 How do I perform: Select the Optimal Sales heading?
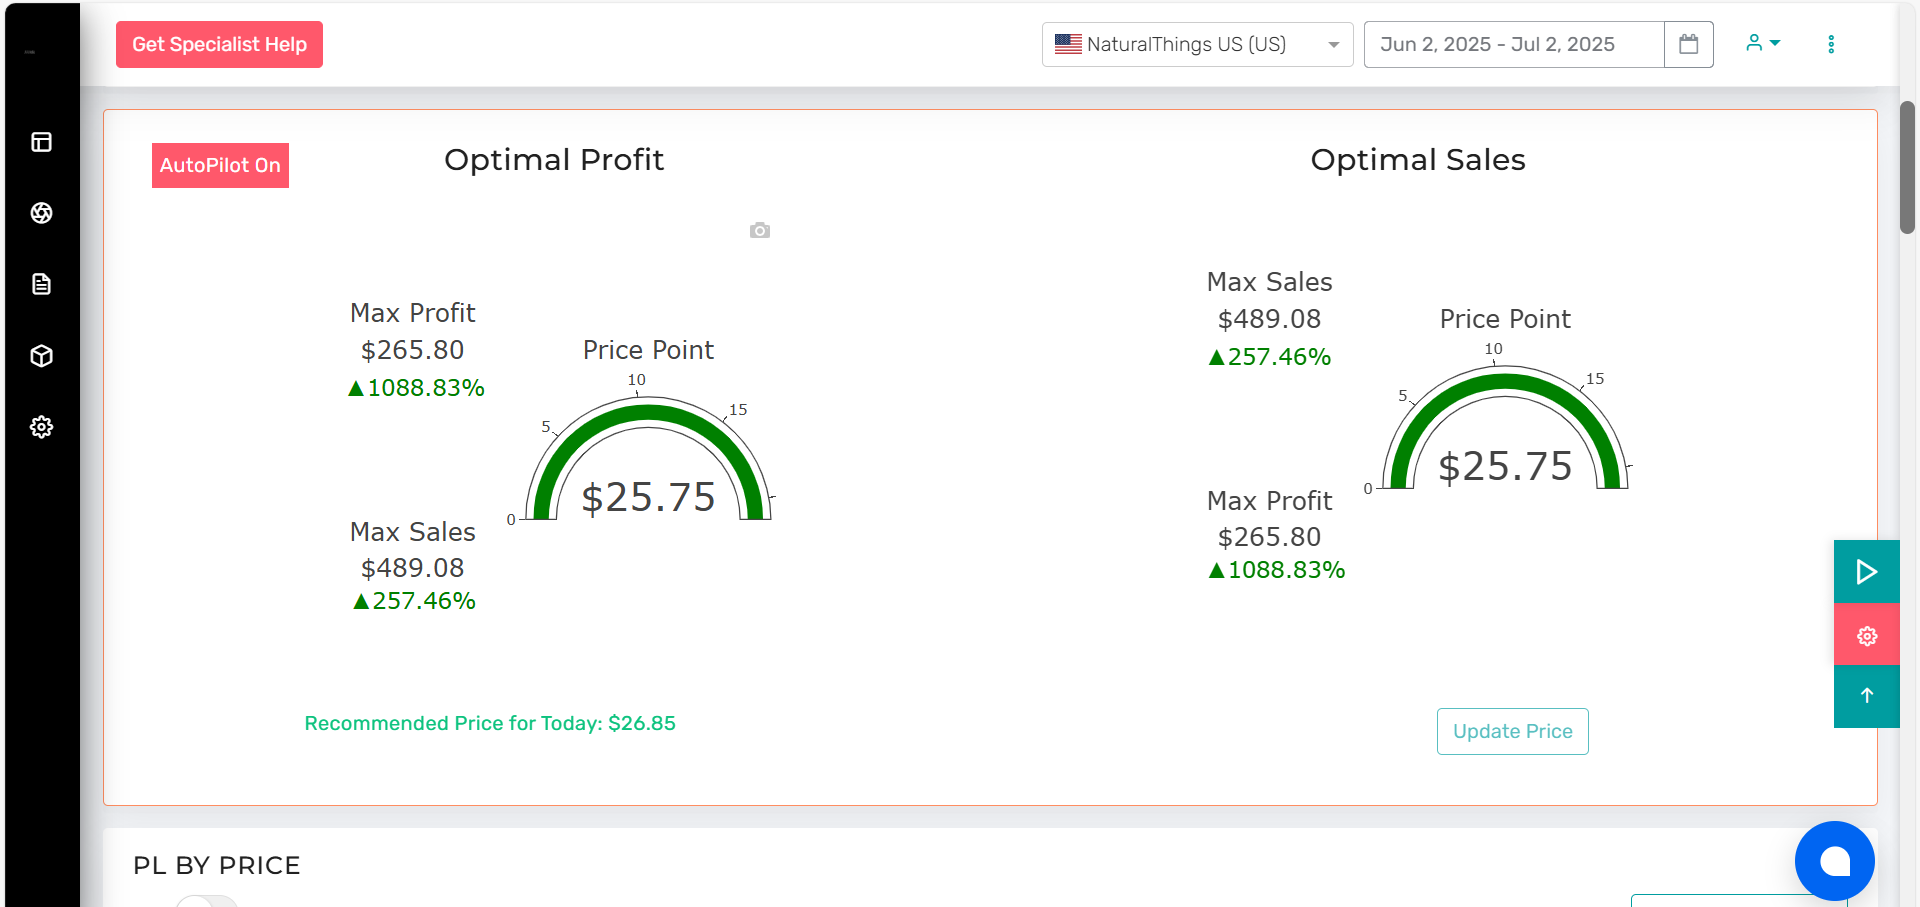click(x=1417, y=159)
